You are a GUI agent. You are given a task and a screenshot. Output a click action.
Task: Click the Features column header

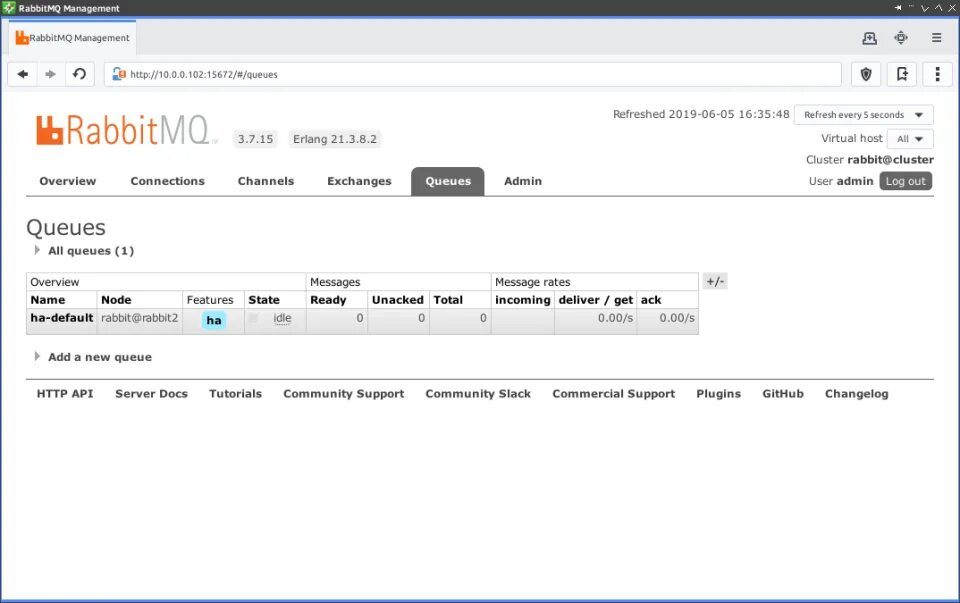210,300
